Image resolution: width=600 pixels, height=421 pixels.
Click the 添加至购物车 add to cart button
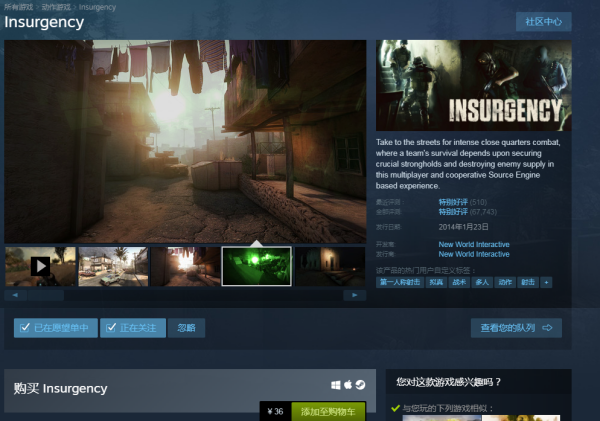(328, 411)
